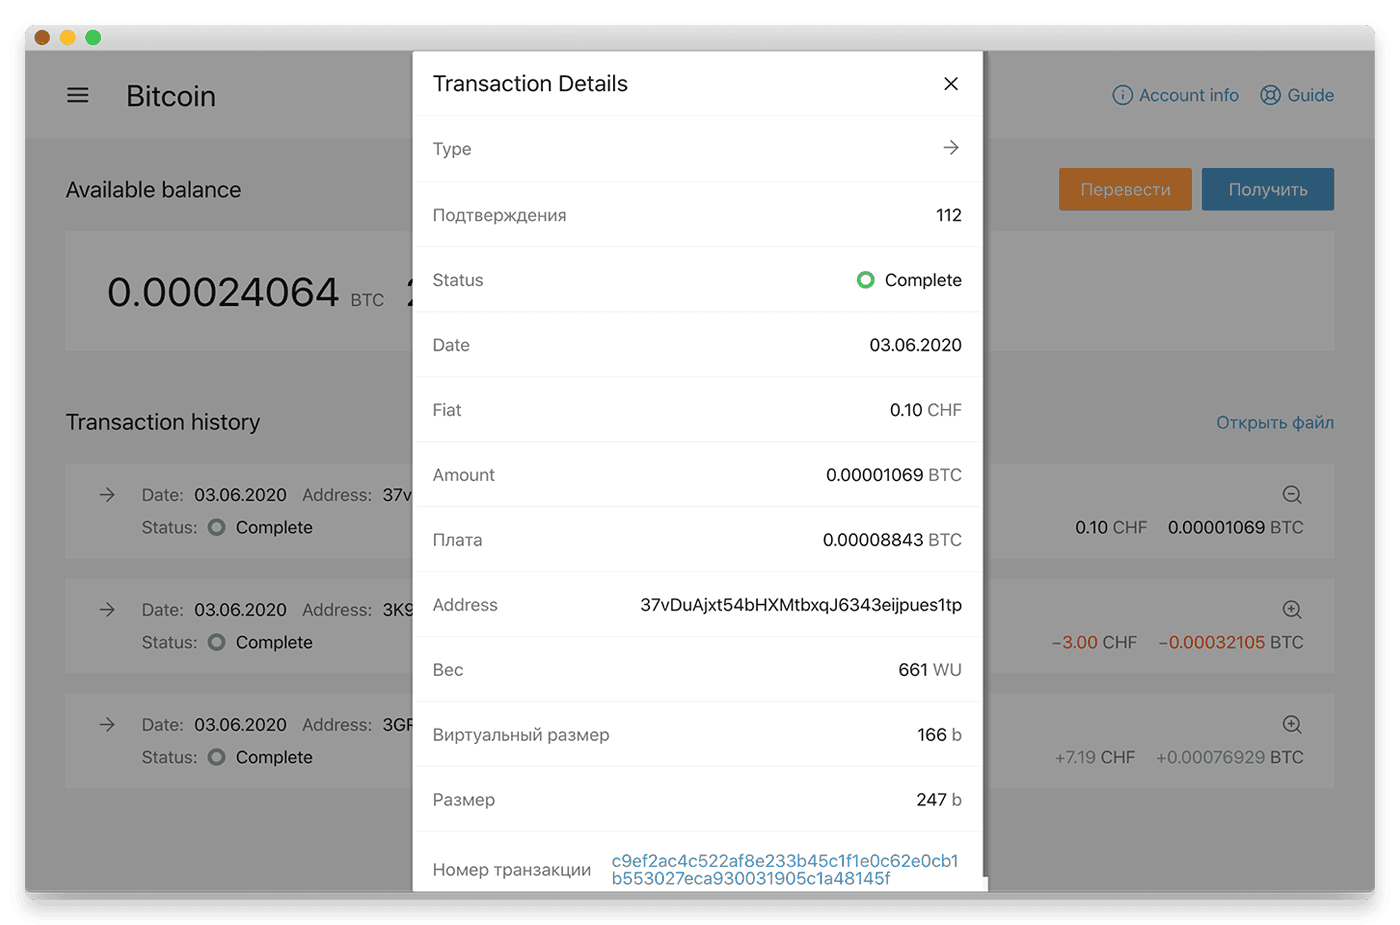1400x925 pixels.
Task: Expand details via zoom-in icon on −0.00032105 BTC row
Action: click(1292, 610)
